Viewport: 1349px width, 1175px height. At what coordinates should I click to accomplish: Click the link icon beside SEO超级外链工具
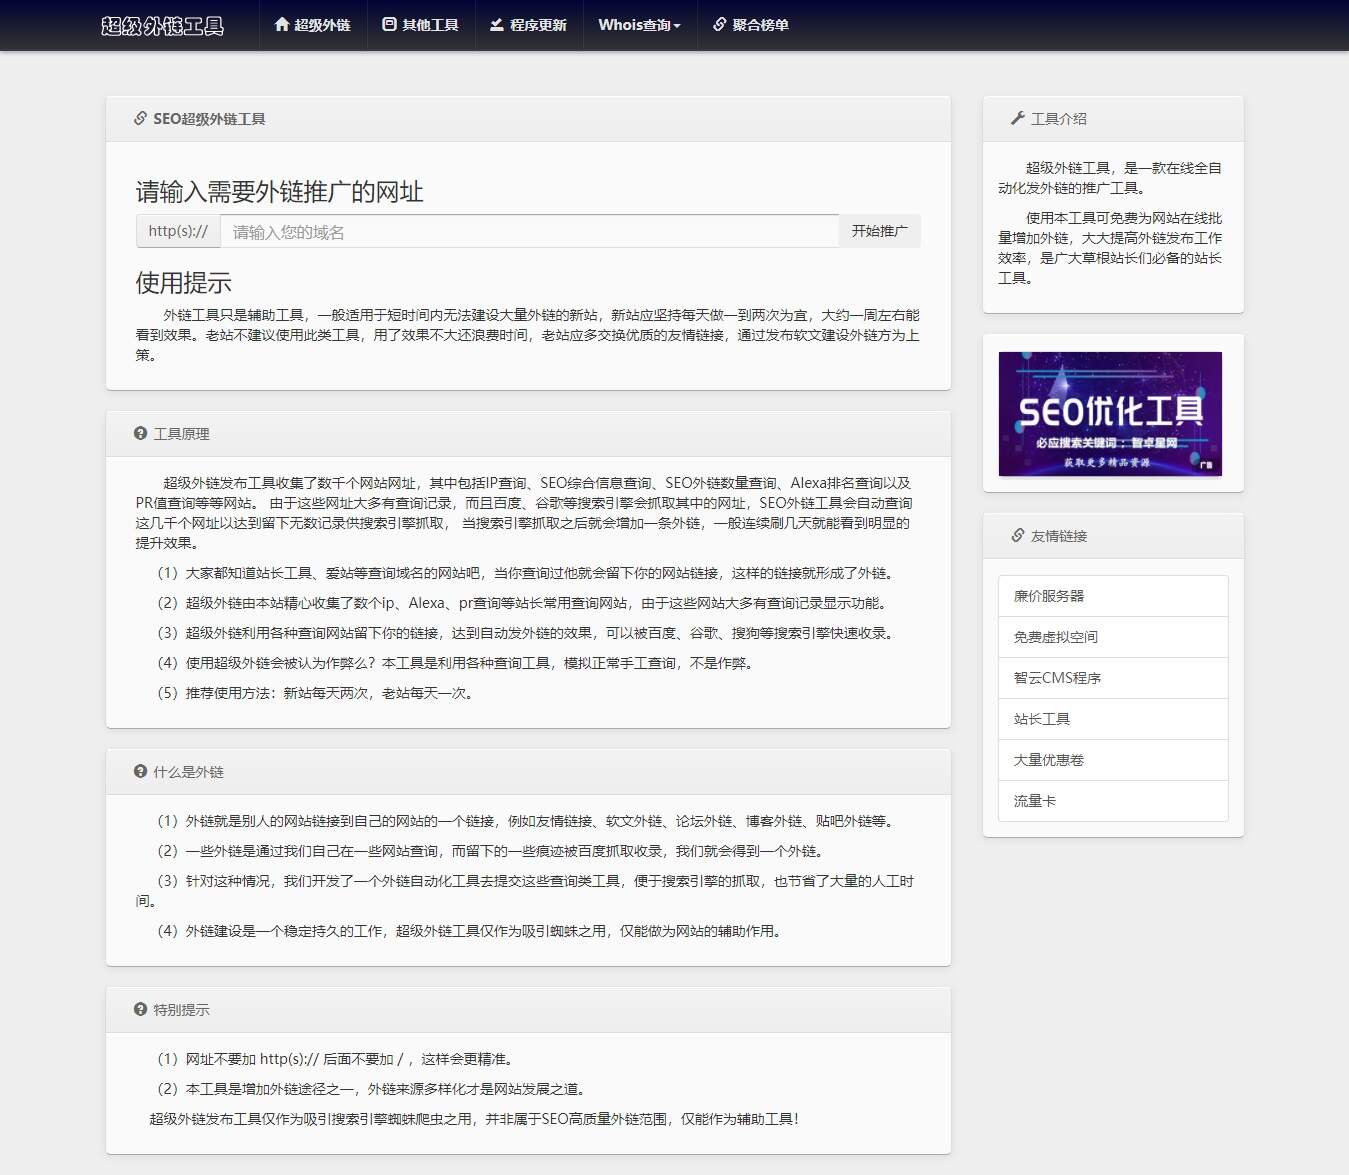138,118
